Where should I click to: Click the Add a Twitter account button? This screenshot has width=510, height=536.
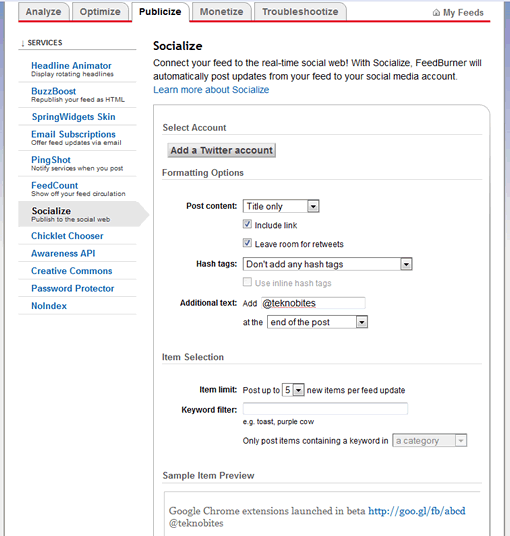click(x=222, y=150)
